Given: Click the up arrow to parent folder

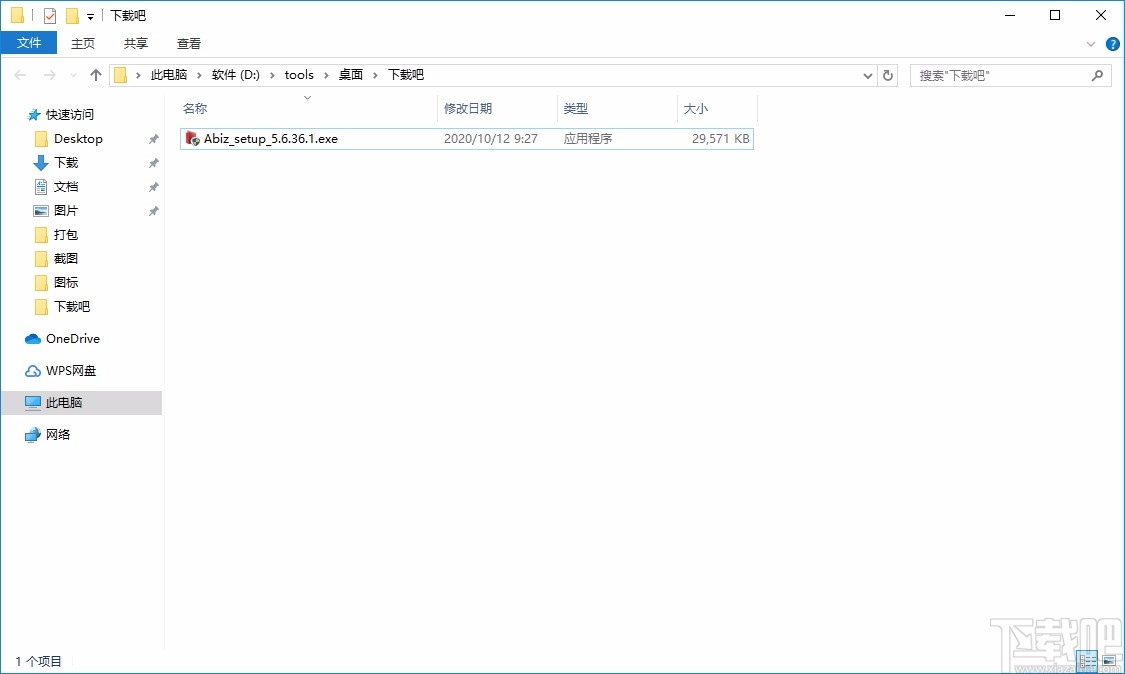Looking at the screenshot, I should tap(95, 74).
